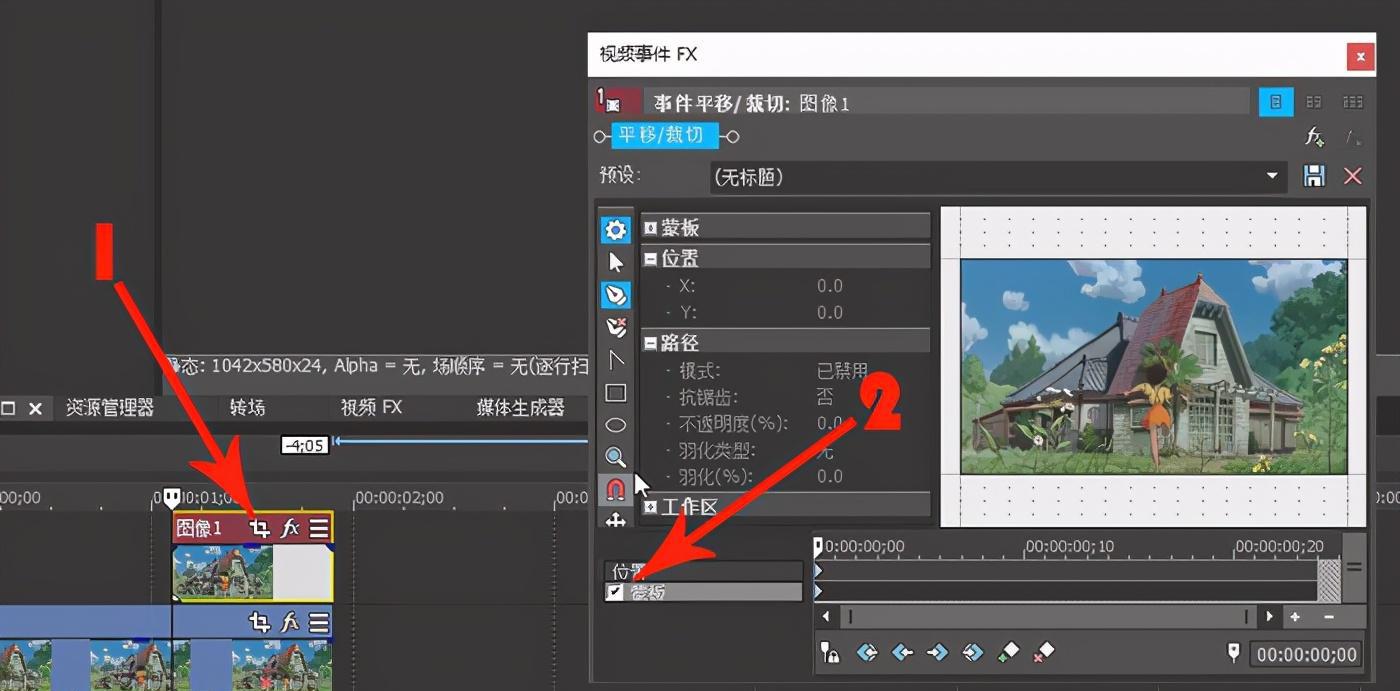Click fx icon on the blue lower clip
This screenshot has width=1400, height=691.
[x=290, y=622]
